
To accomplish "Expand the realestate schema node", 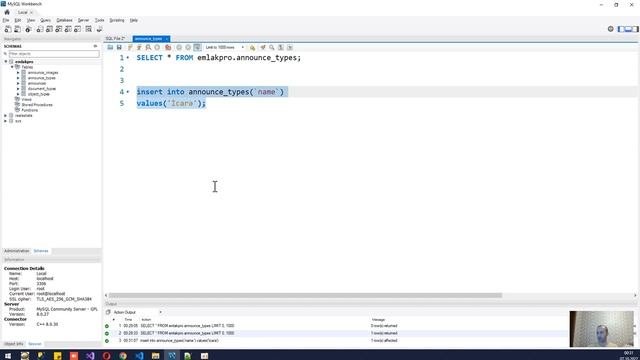I will [6, 116].
